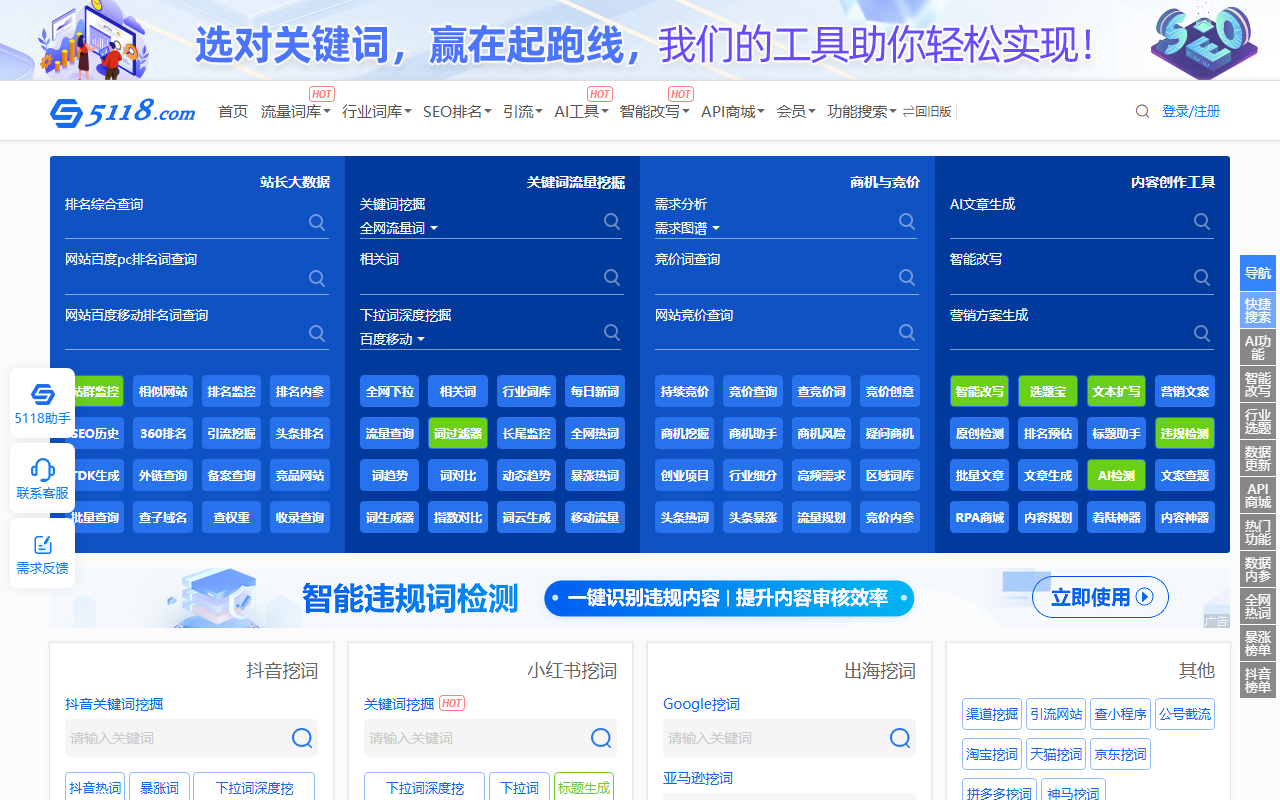Click the 持续竞价 button

[685, 392]
